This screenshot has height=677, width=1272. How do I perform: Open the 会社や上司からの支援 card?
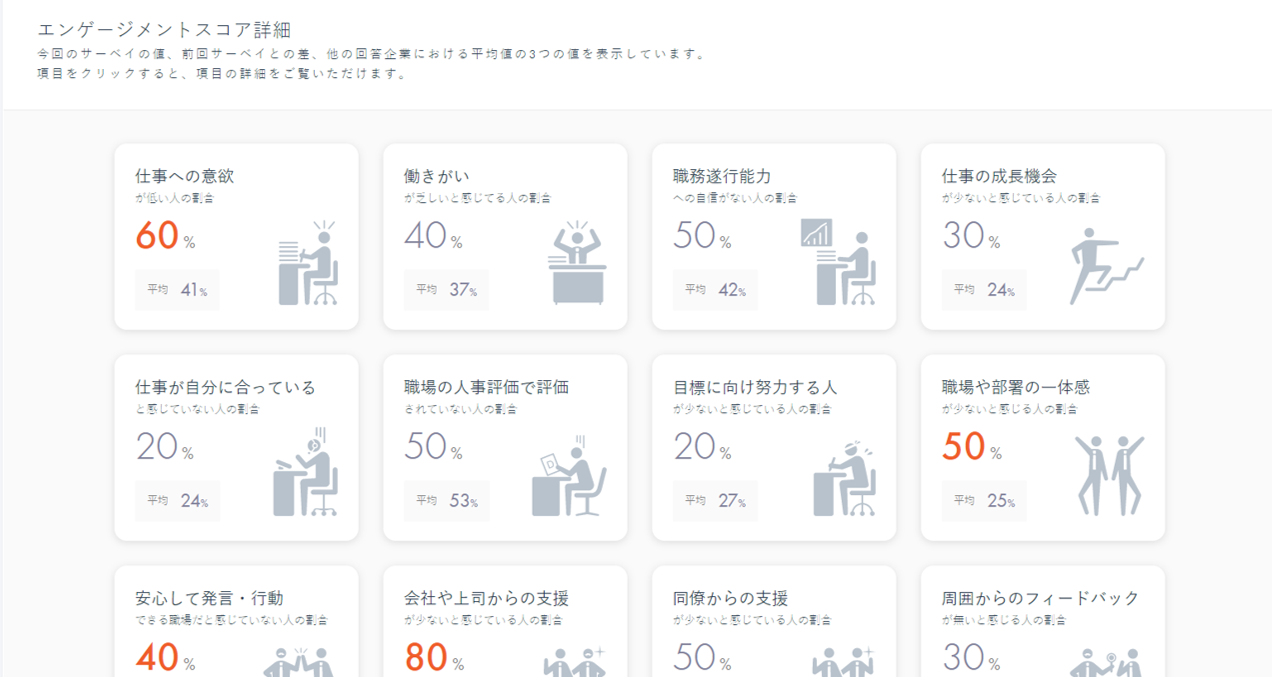tap(487, 599)
